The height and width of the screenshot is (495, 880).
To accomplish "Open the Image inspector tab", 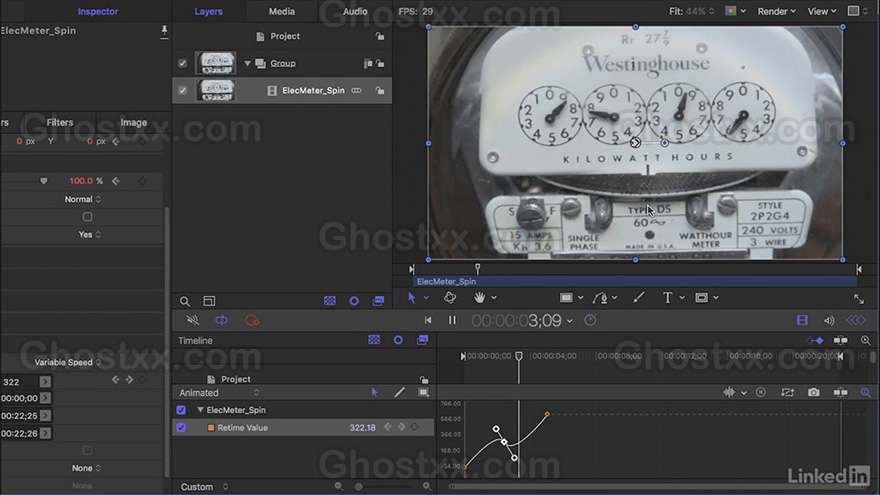I will click(134, 122).
